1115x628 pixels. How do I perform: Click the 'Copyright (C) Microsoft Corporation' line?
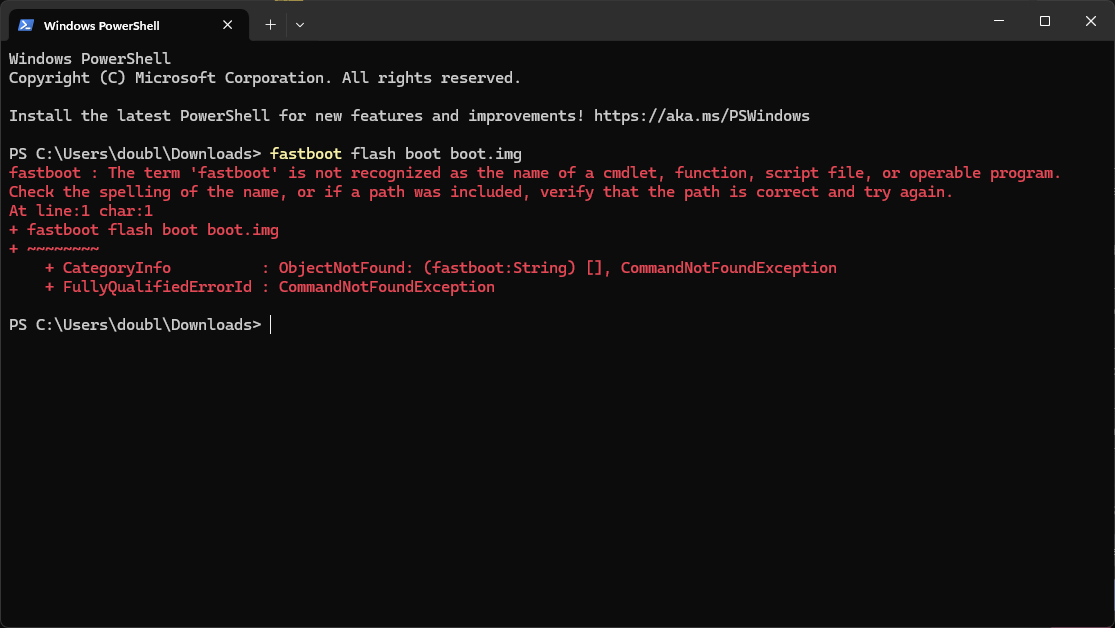click(x=265, y=78)
